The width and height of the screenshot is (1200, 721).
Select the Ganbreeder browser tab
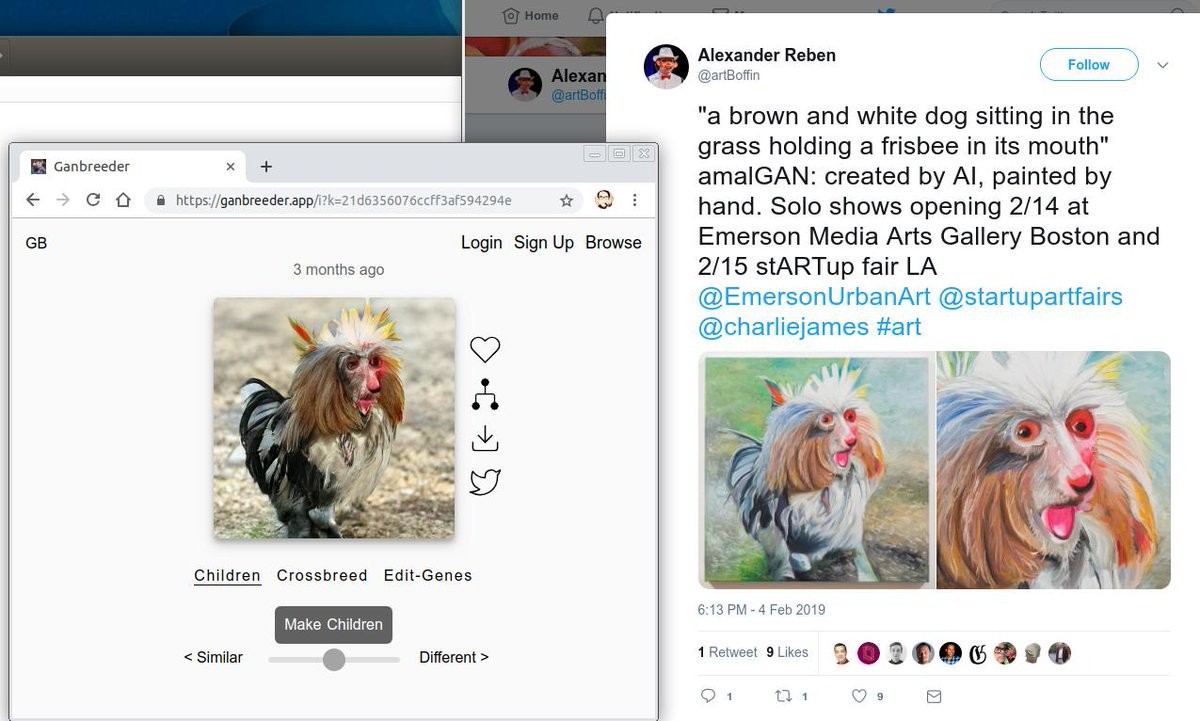pyautogui.click(x=134, y=167)
